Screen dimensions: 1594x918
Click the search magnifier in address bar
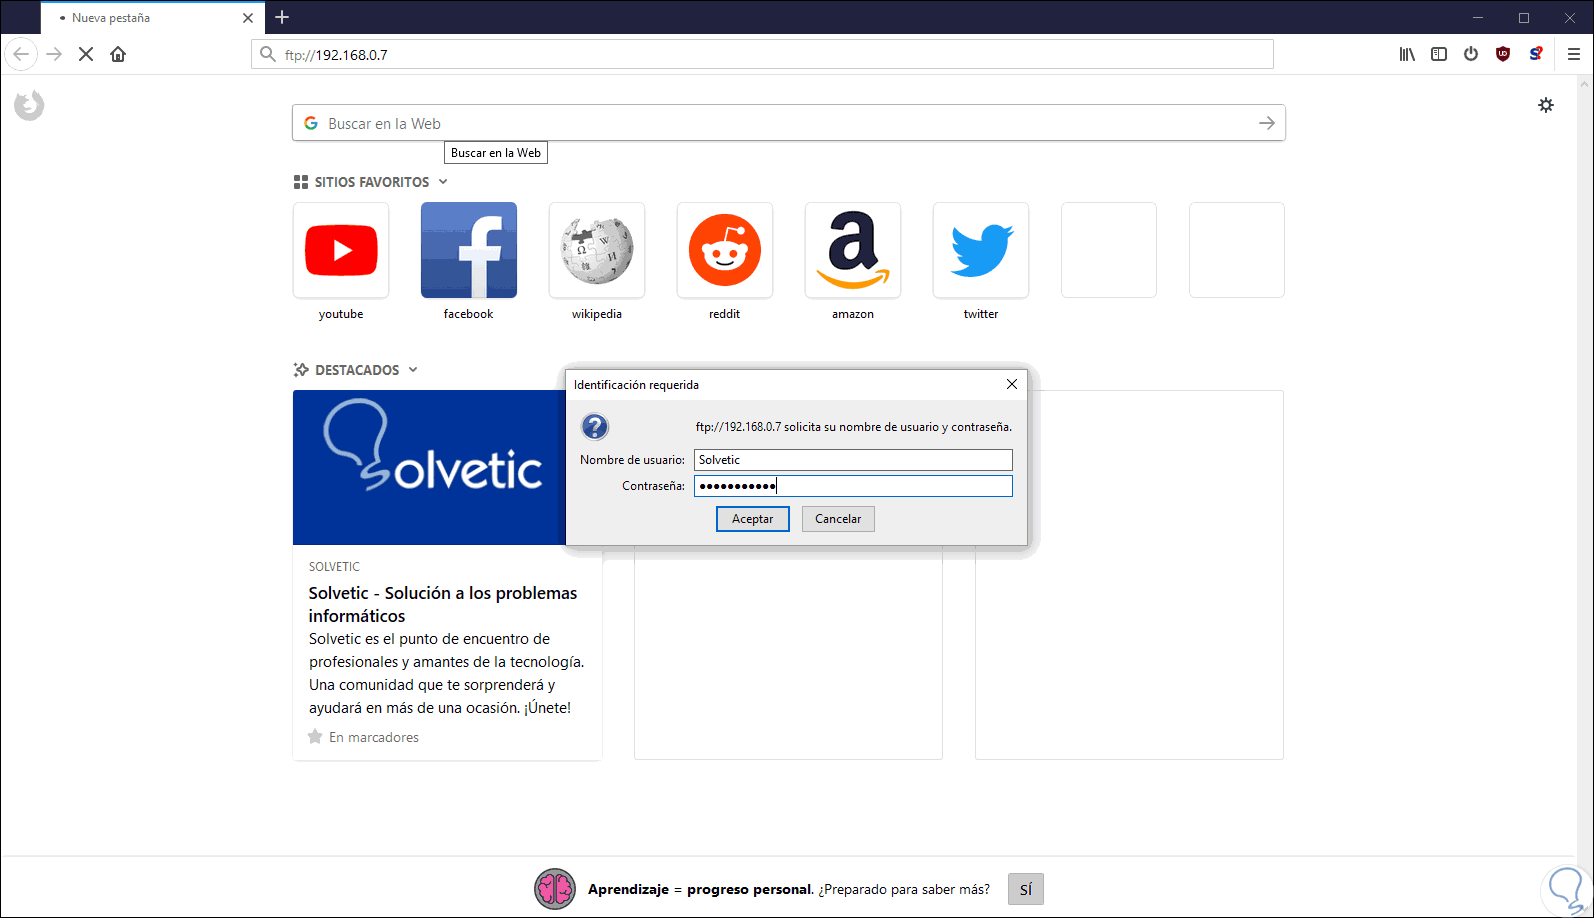[x=267, y=54]
